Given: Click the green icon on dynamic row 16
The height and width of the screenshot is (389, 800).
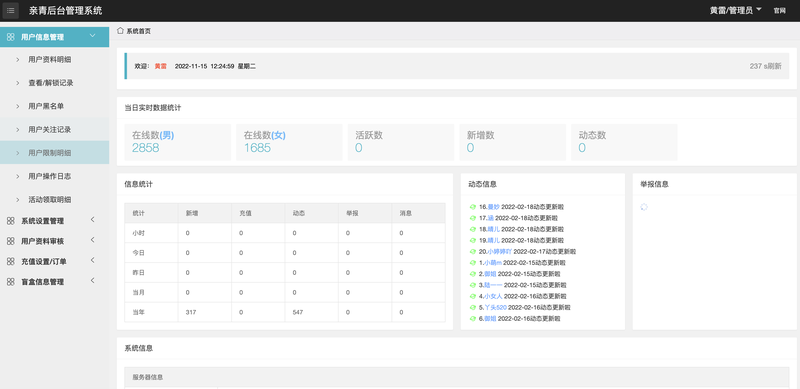Looking at the screenshot, I should pos(473,207).
